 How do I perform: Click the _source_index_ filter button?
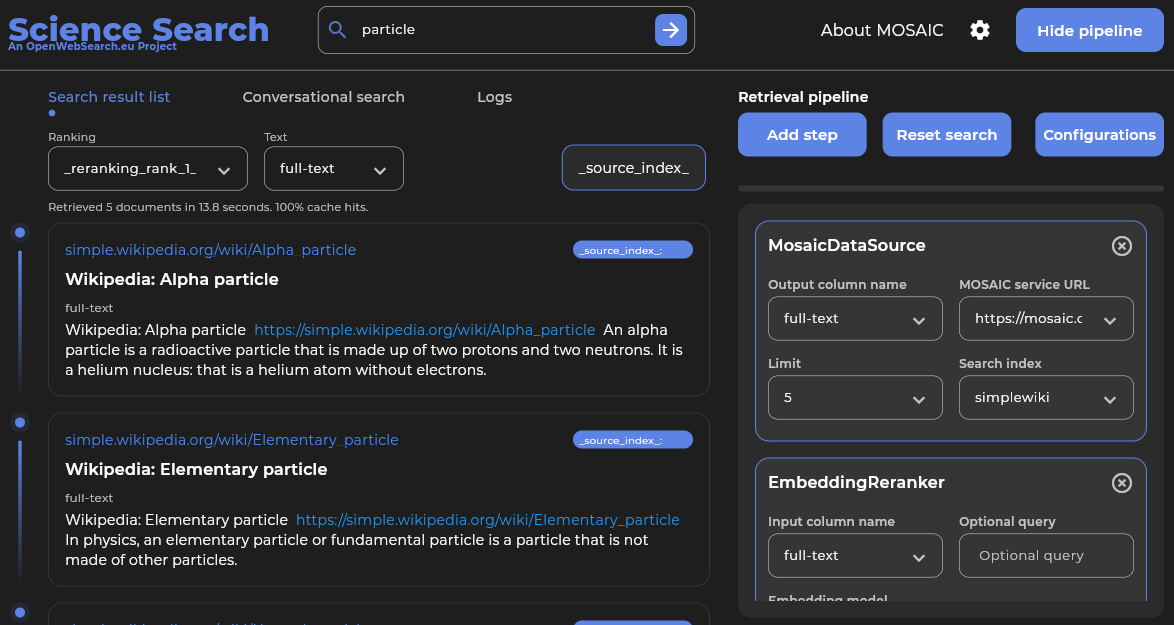tap(633, 168)
